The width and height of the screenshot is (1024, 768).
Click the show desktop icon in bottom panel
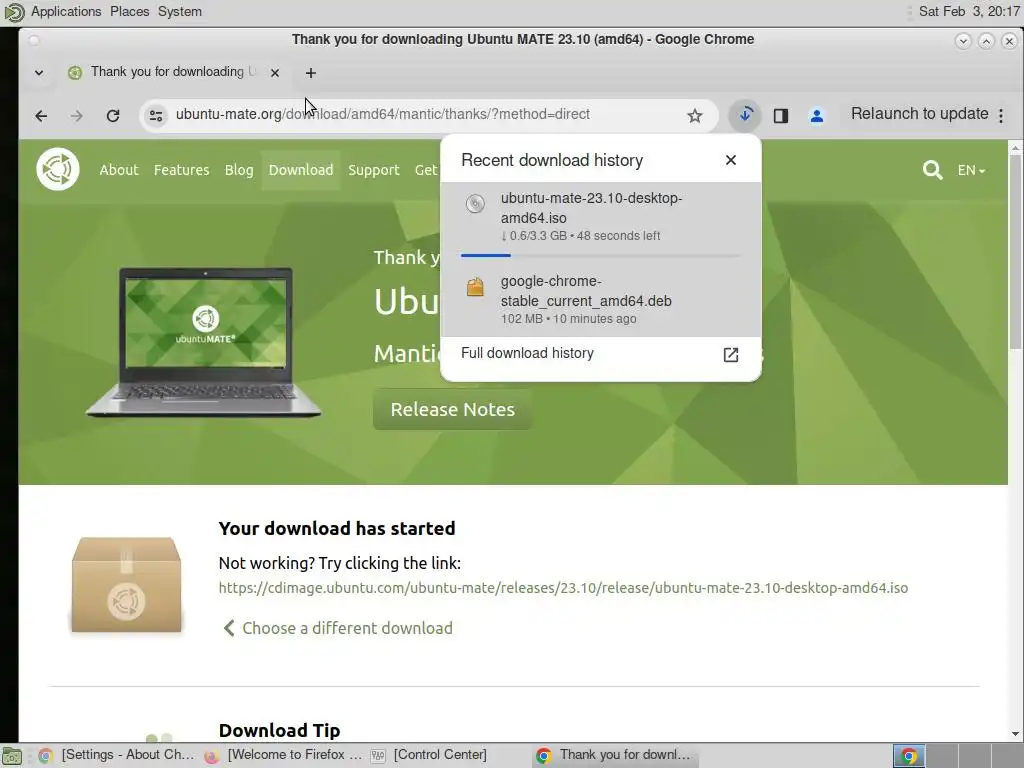point(12,756)
